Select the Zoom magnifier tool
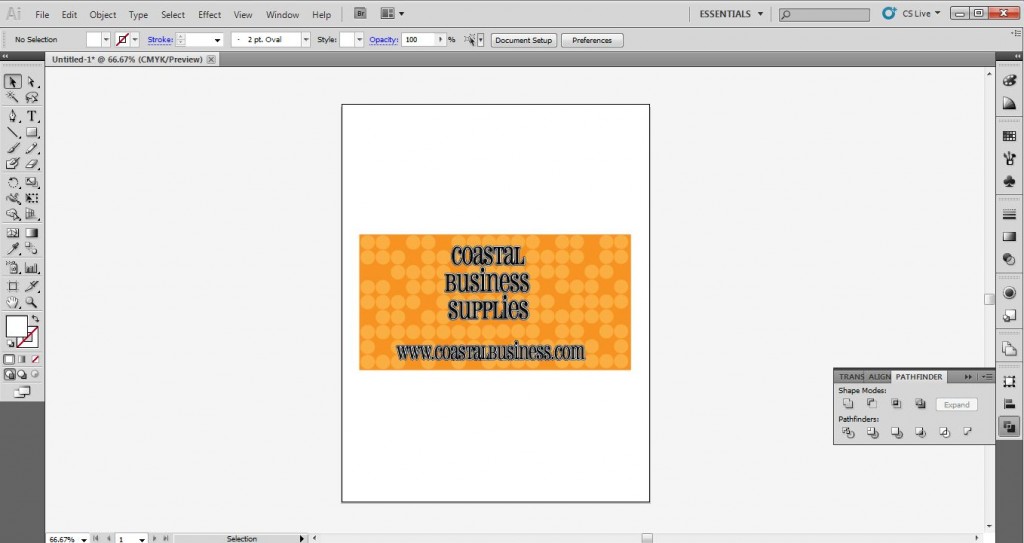The image size is (1024, 543). [x=31, y=302]
